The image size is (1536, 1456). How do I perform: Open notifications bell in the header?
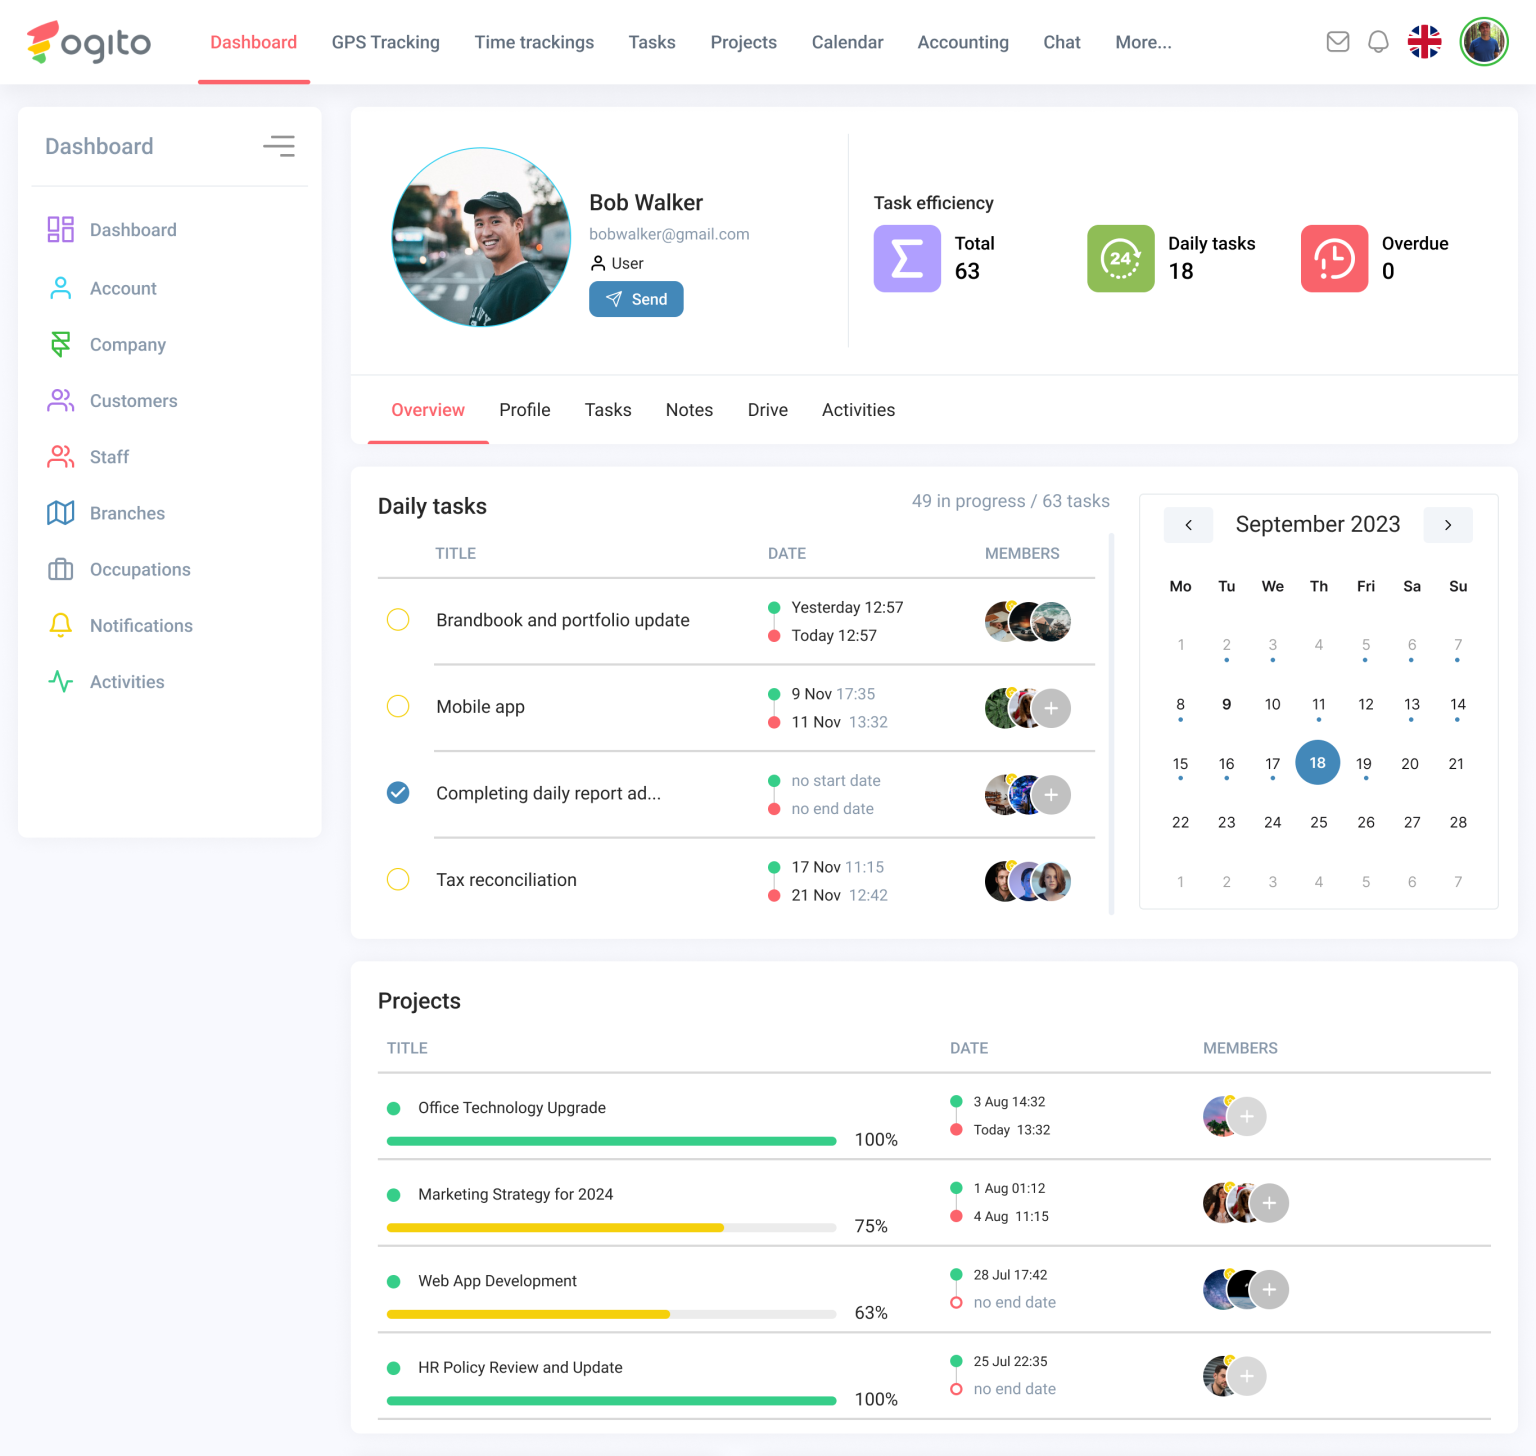click(x=1378, y=42)
